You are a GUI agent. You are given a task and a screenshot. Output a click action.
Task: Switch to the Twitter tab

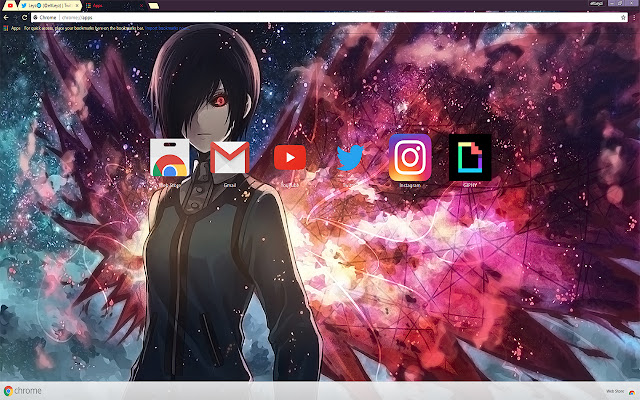[49, 5]
